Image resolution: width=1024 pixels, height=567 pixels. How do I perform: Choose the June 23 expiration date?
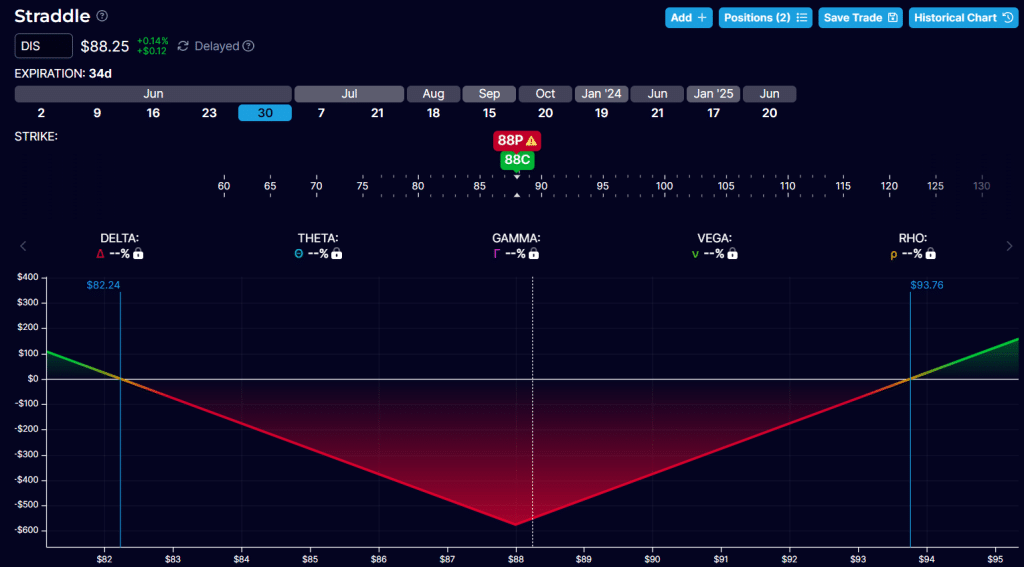(209, 113)
